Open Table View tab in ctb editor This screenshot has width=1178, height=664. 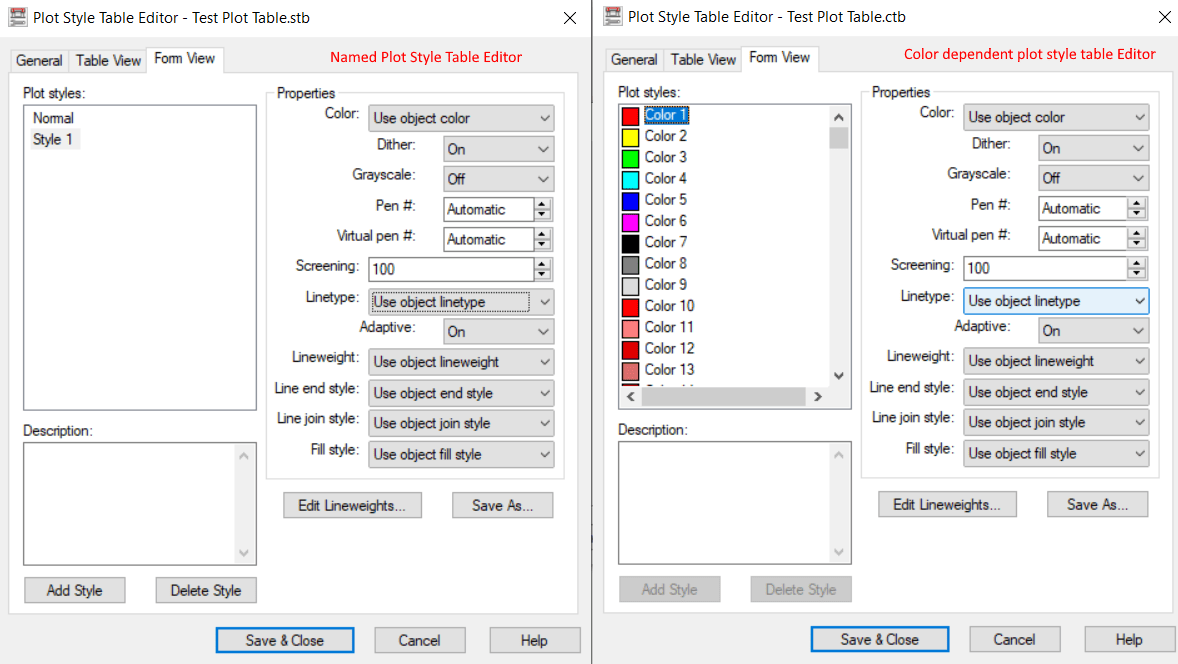[x=703, y=59]
